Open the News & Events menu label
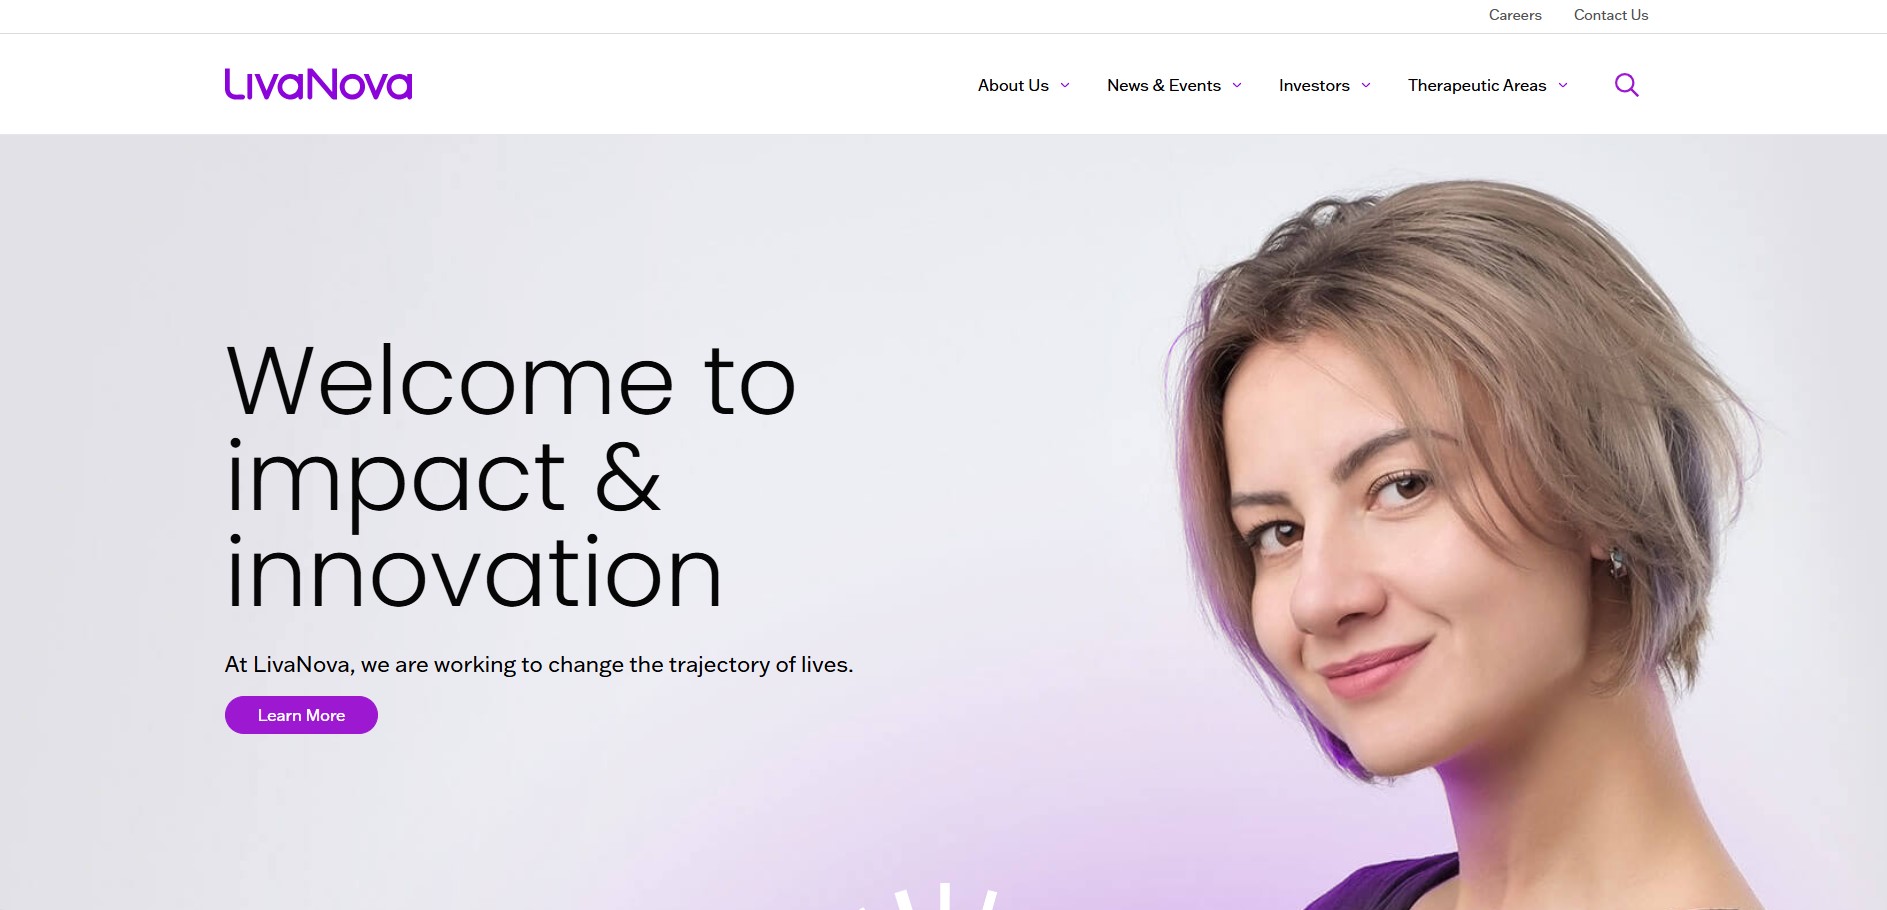 coord(1164,85)
